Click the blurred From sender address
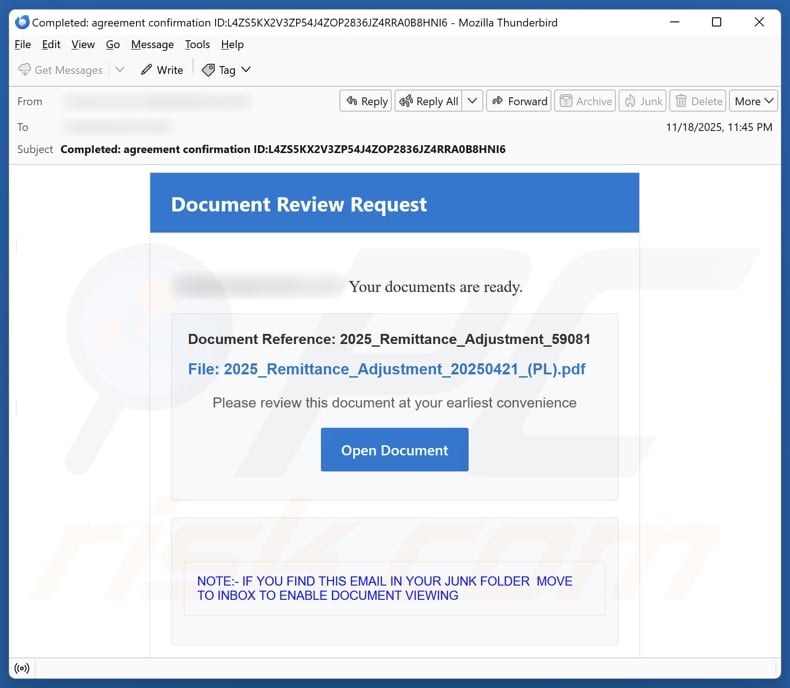790x688 pixels. pyautogui.click(x=157, y=101)
